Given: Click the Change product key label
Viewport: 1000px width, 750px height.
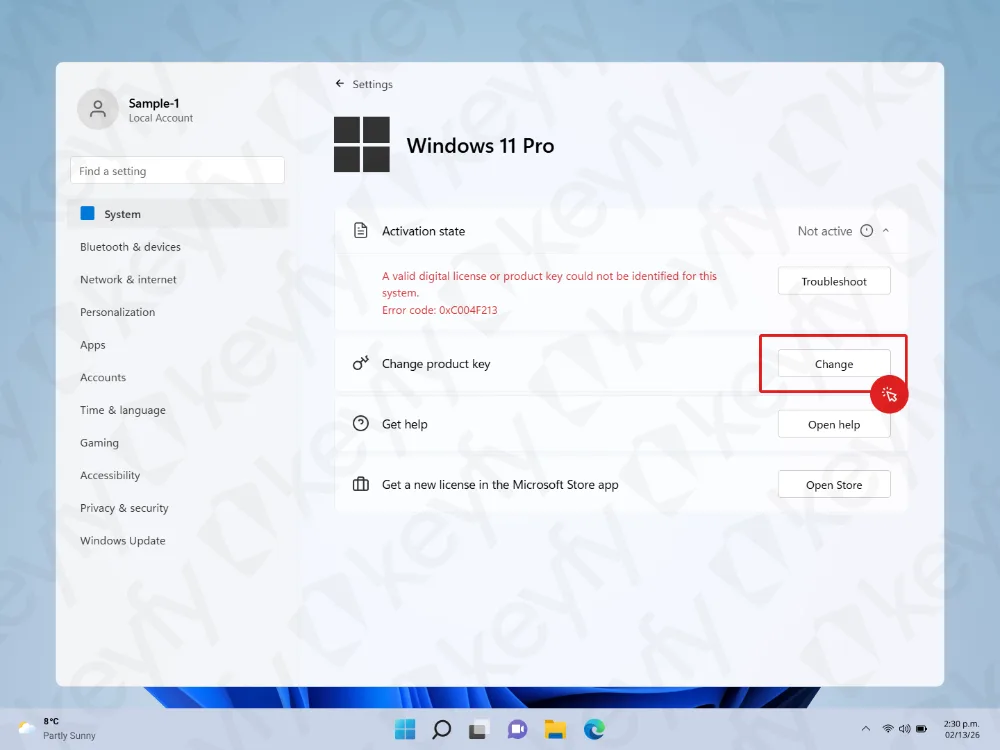Looking at the screenshot, I should [436, 364].
